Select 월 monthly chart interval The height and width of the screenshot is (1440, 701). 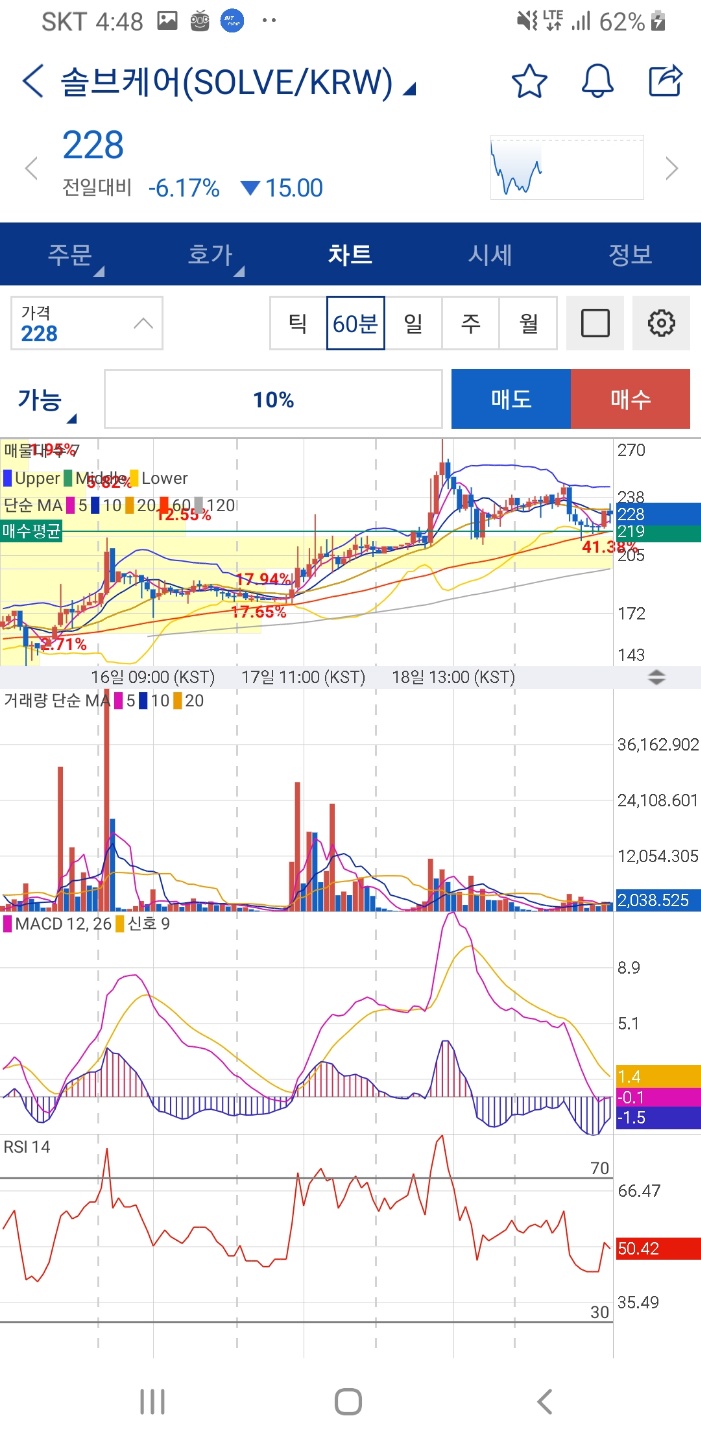click(x=528, y=323)
